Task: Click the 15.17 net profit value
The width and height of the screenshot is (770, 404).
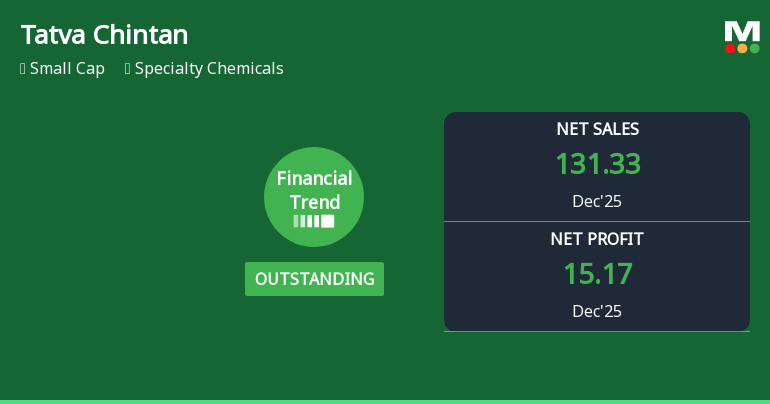Action: (597, 274)
